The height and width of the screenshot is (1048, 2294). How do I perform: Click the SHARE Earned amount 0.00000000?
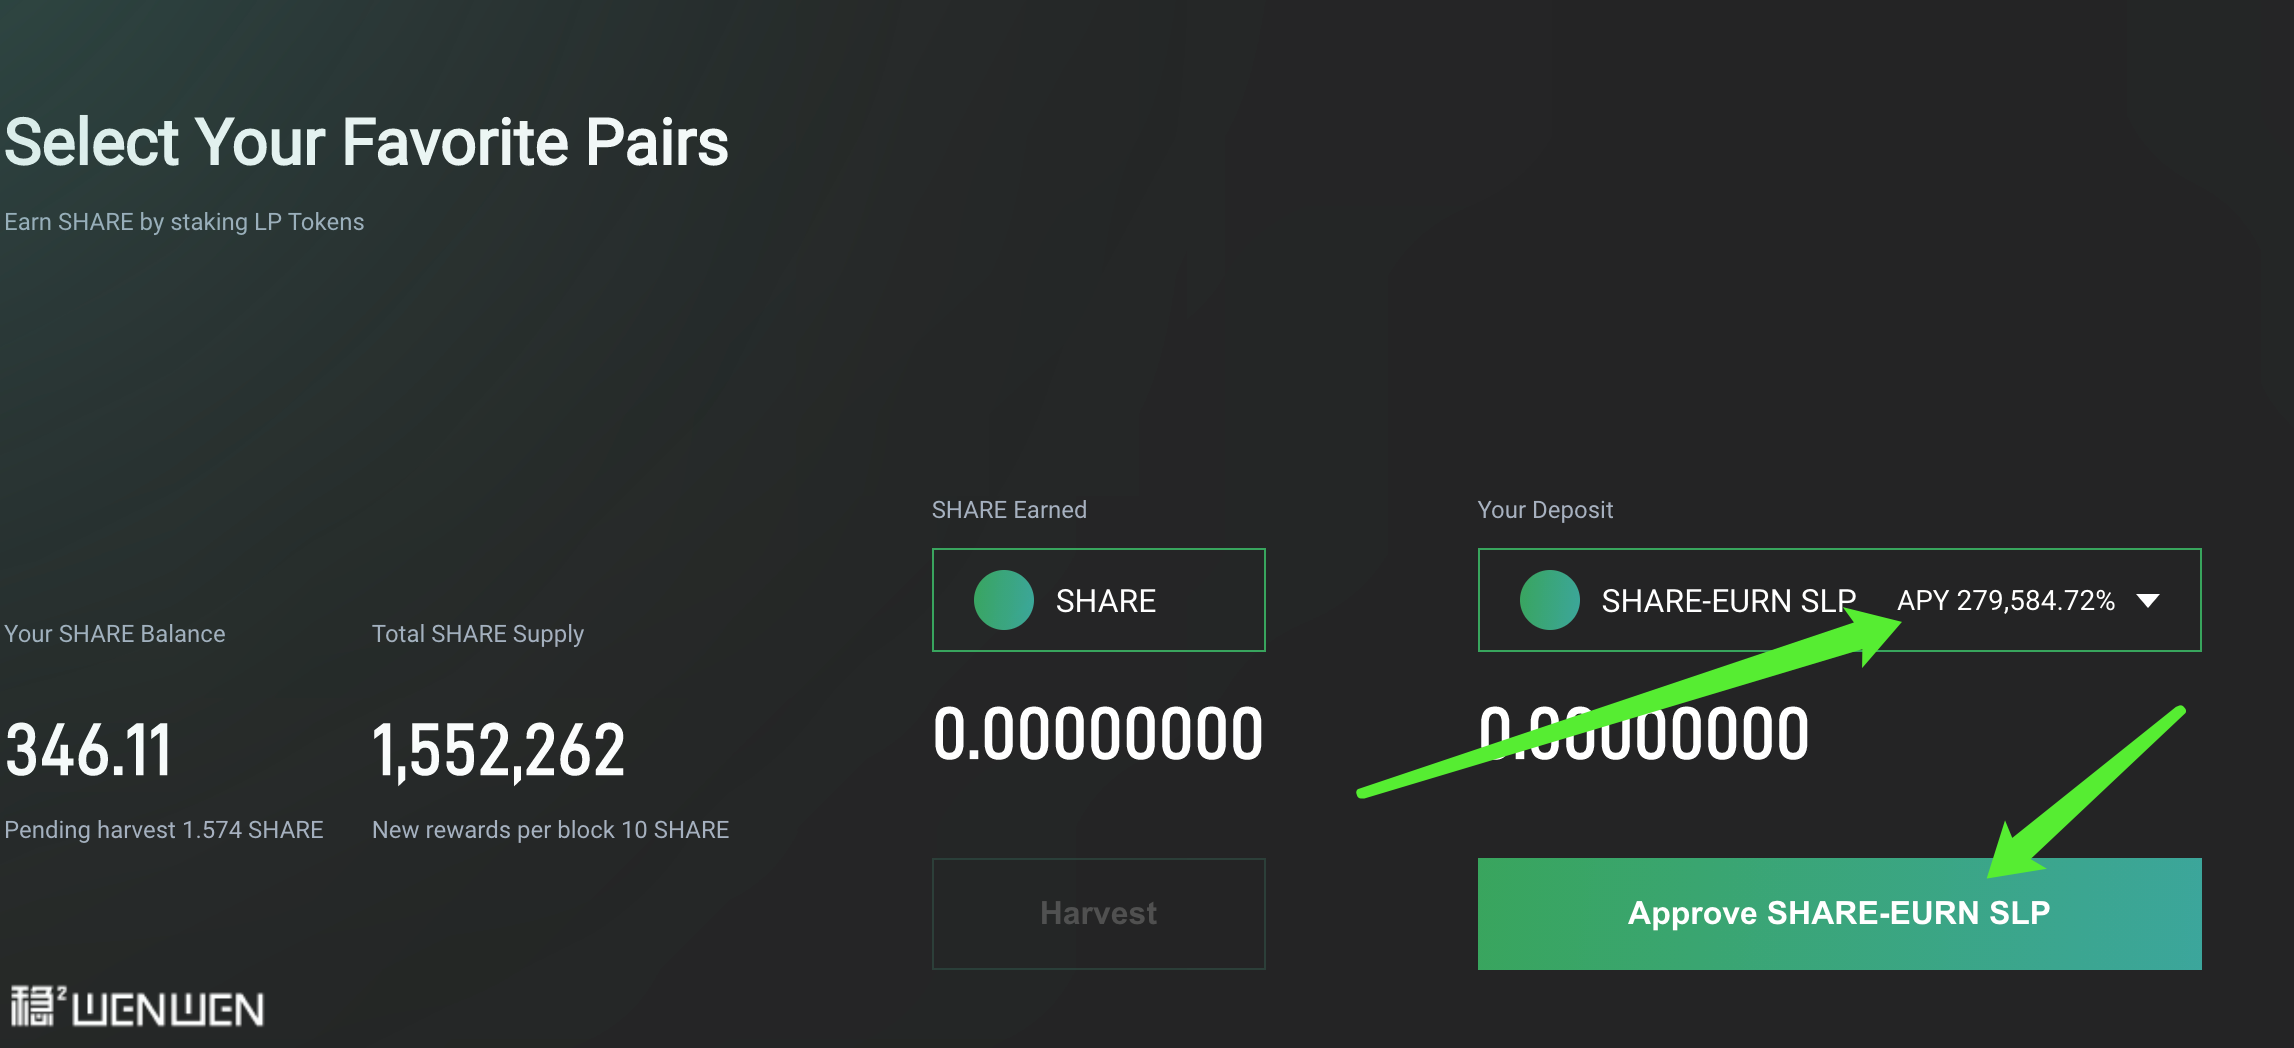pos(1098,735)
